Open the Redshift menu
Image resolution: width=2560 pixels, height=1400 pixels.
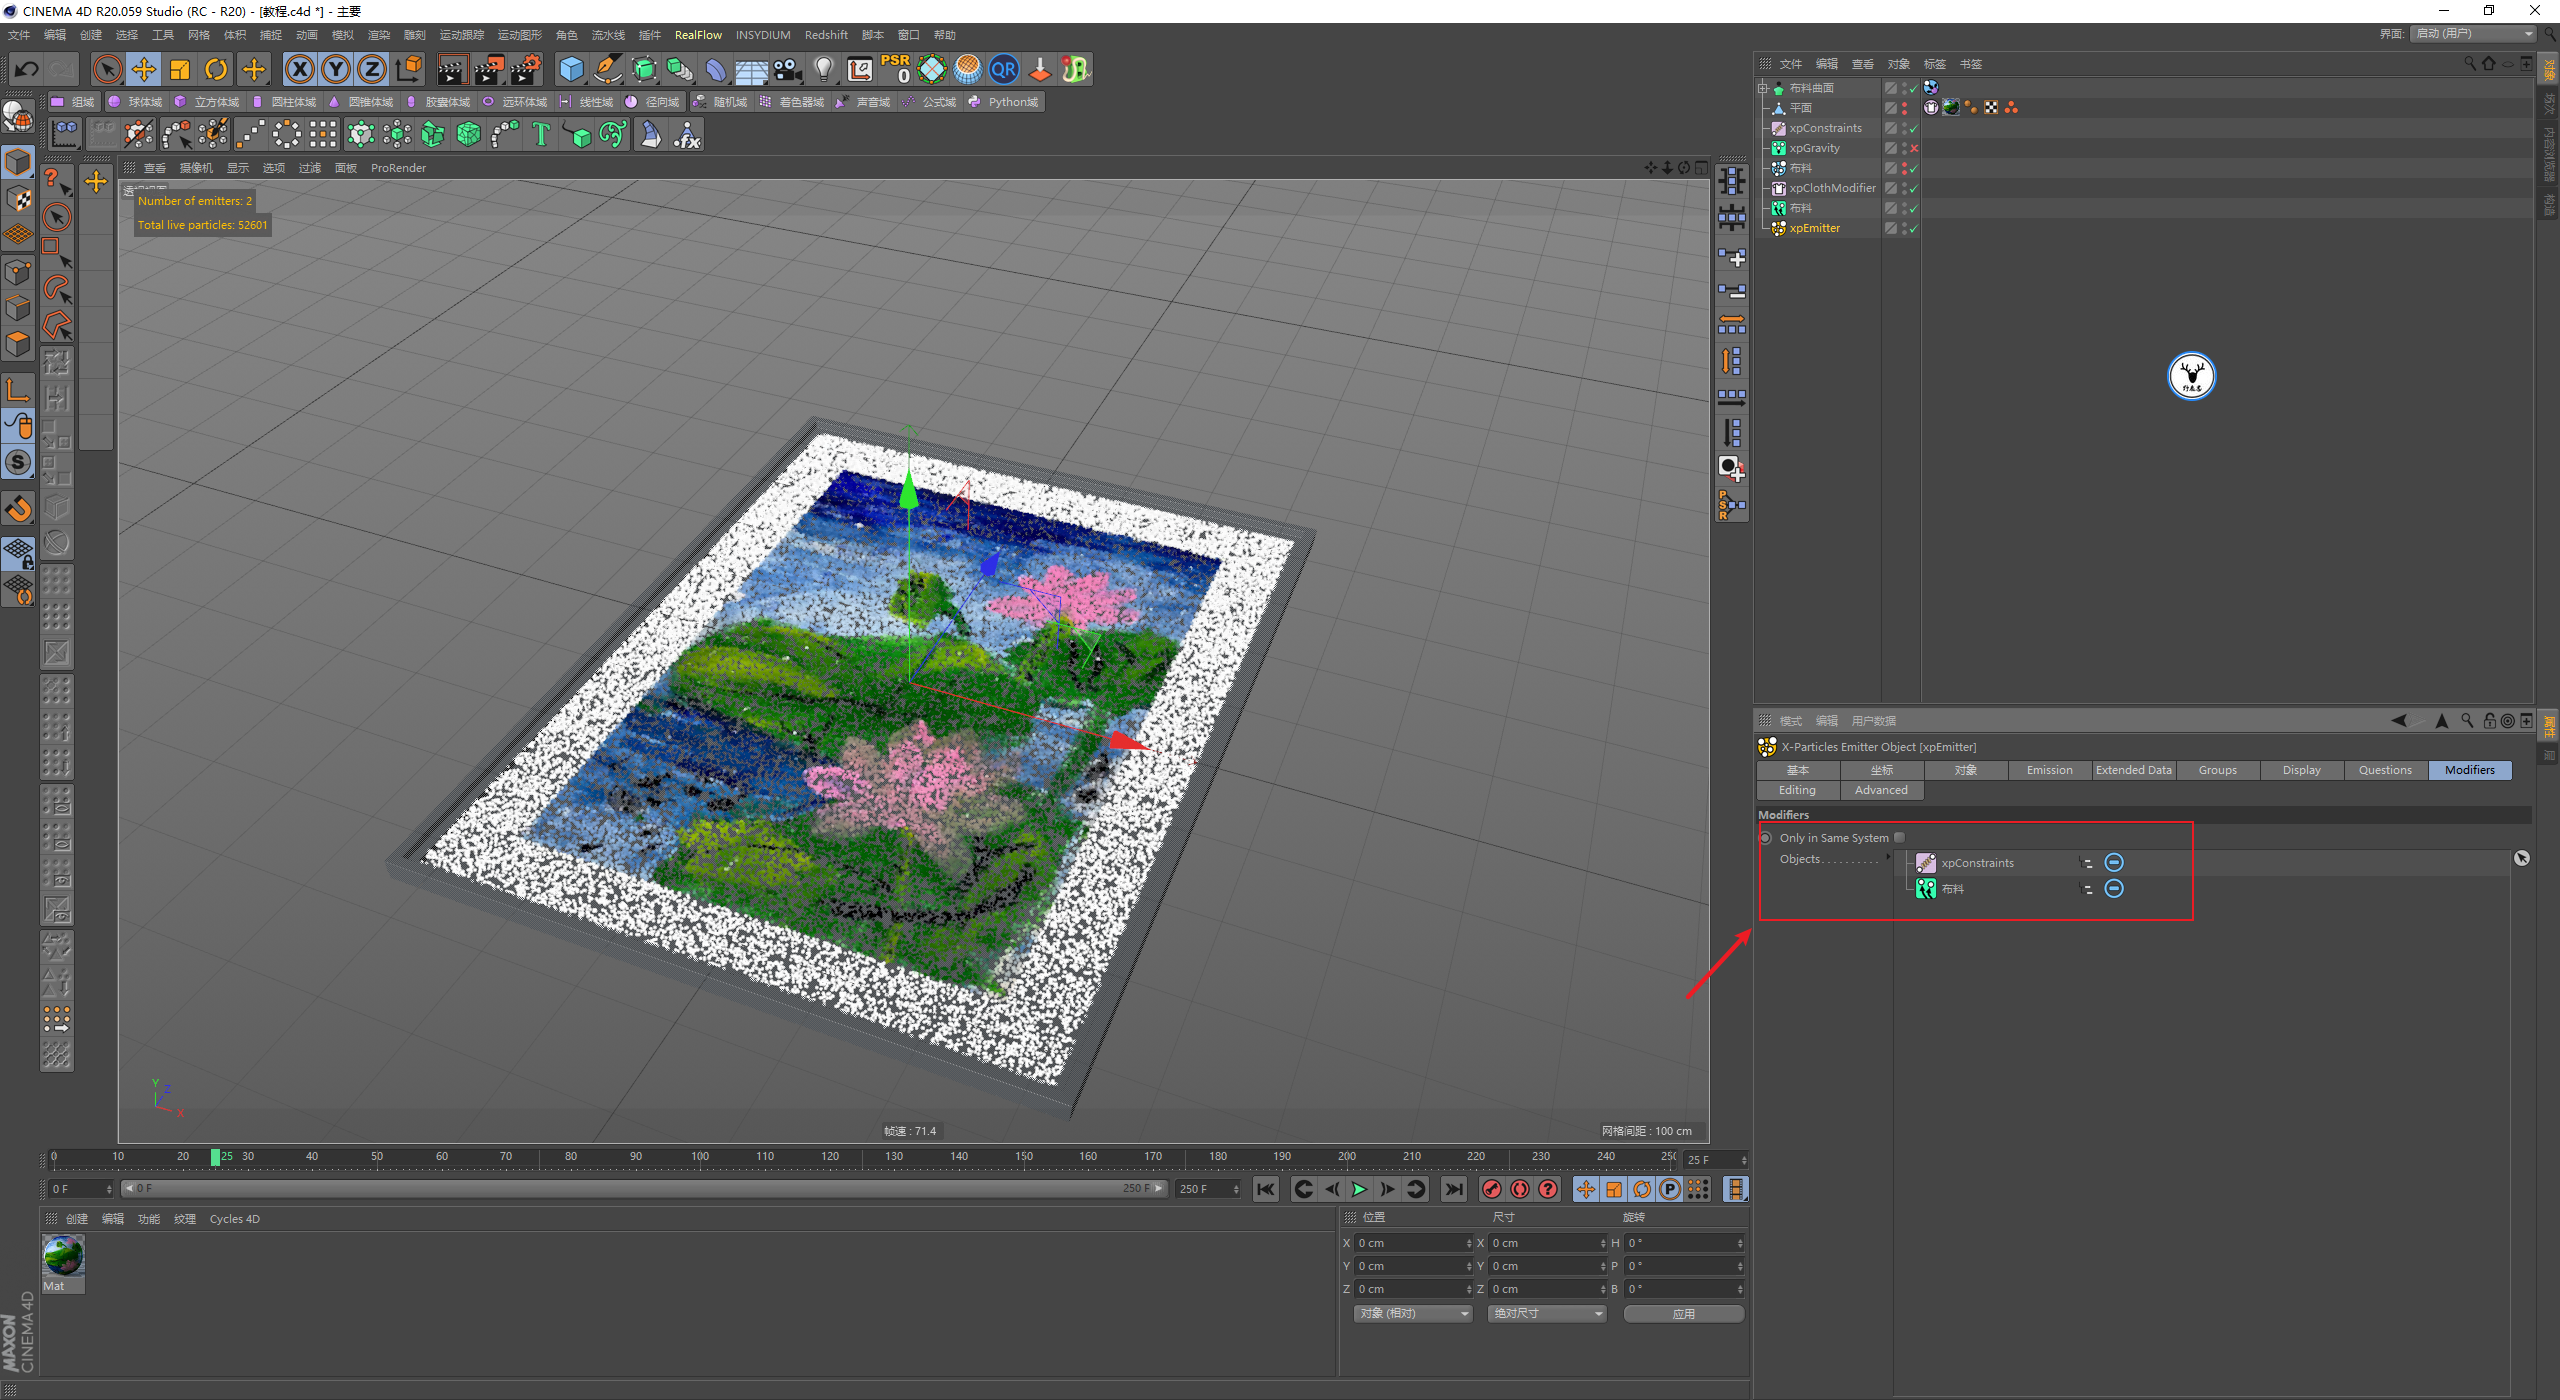point(826,35)
